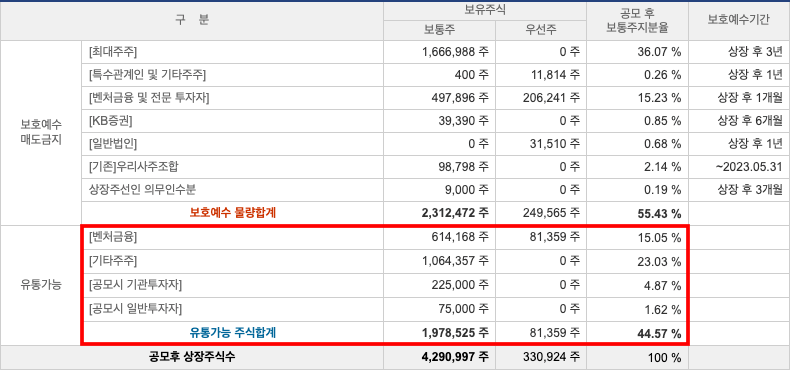Image resolution: width=791 pixels, height=371 pixels.
Task: Click the '4.87 %' value
Action: (x=661, y=285)
